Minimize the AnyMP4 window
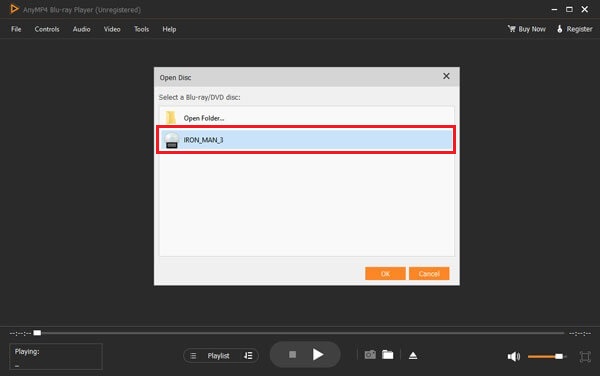Viewport: 600px width, 376px height. click(554, 9)
